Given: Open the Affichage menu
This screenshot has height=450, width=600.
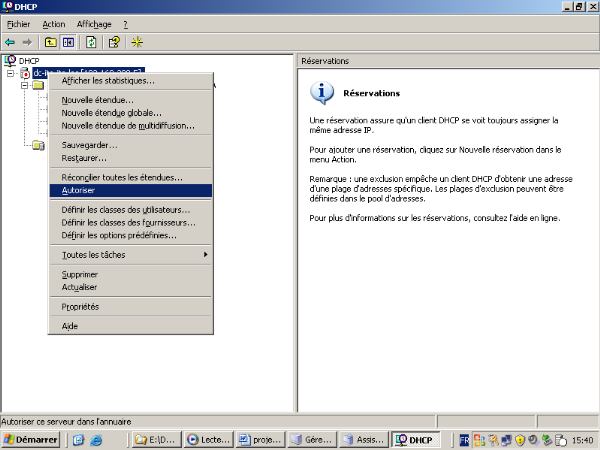Looking at the screenshot, I should (94, 23).
